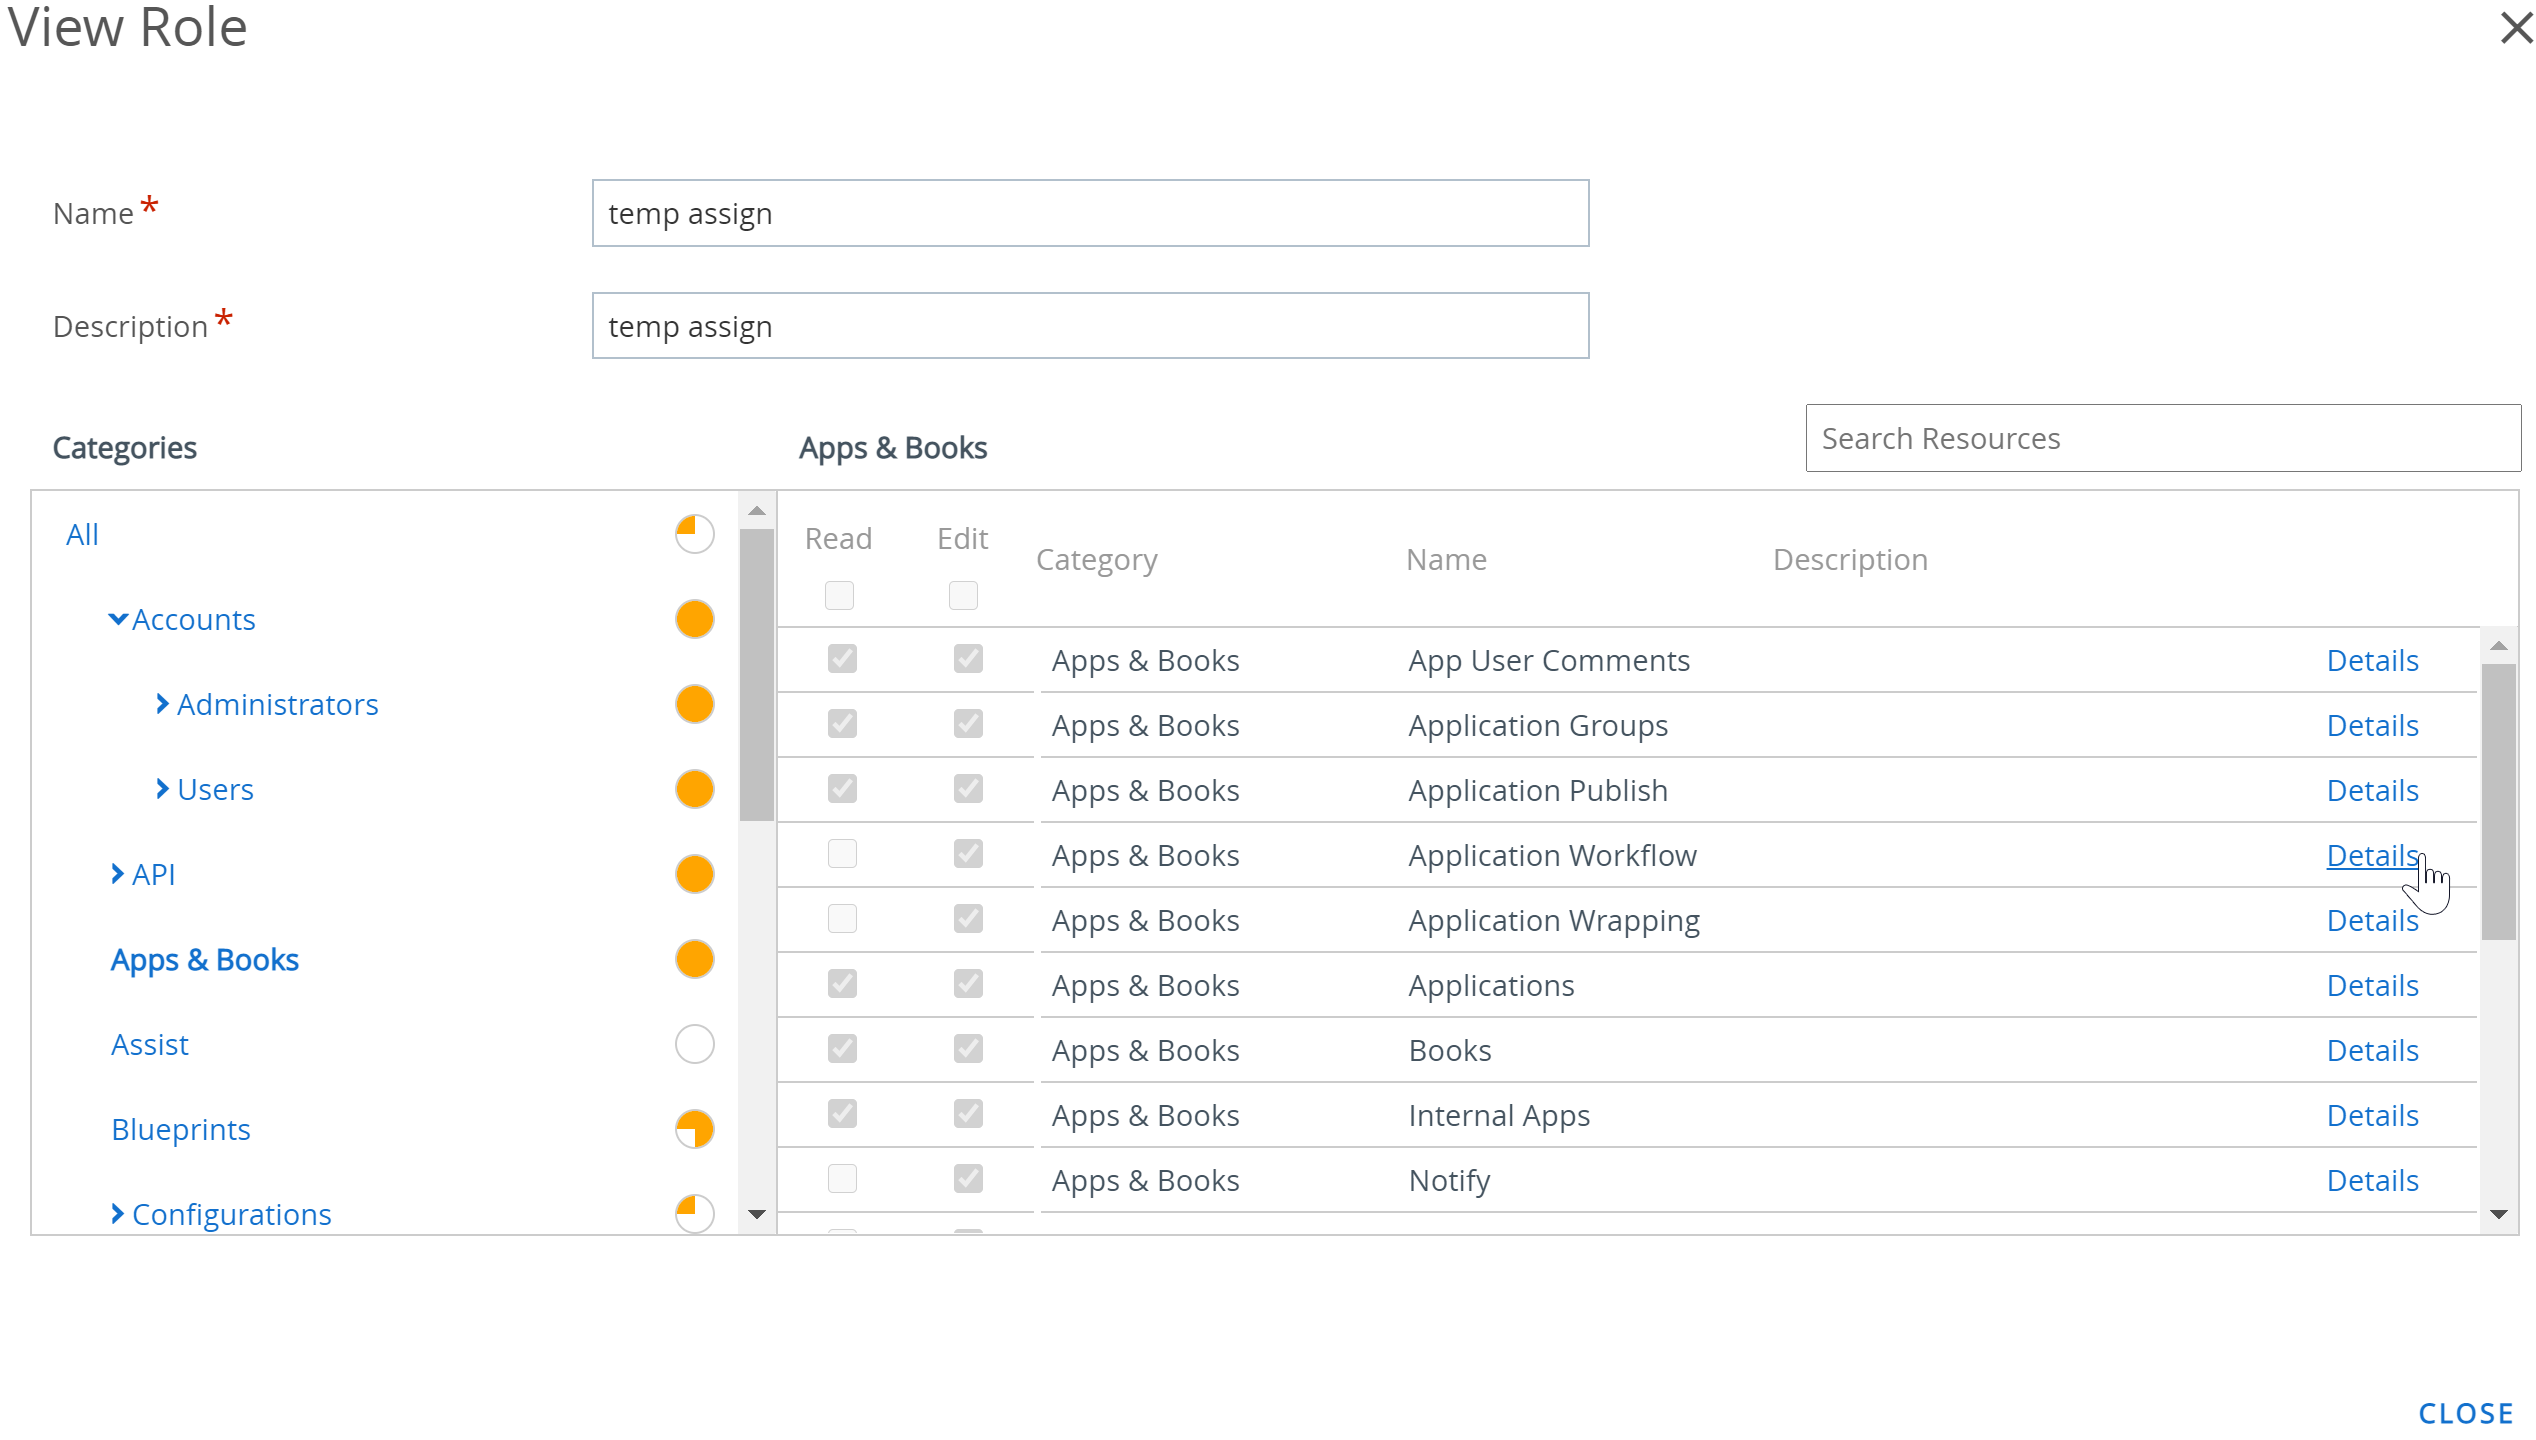Screen dimensions: 2536x1440
Task: Select the Apps & Books category tab
Action: coord(204,959)
